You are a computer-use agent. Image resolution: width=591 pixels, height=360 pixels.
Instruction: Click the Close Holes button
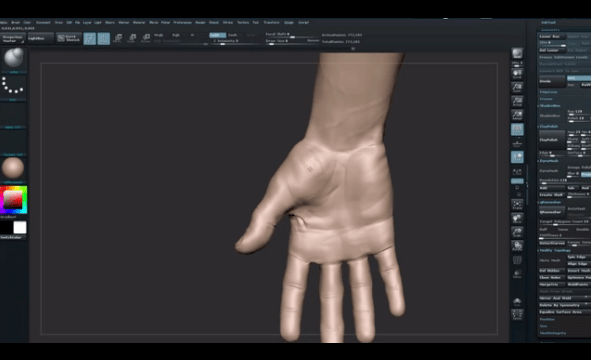tap(552, 277)
